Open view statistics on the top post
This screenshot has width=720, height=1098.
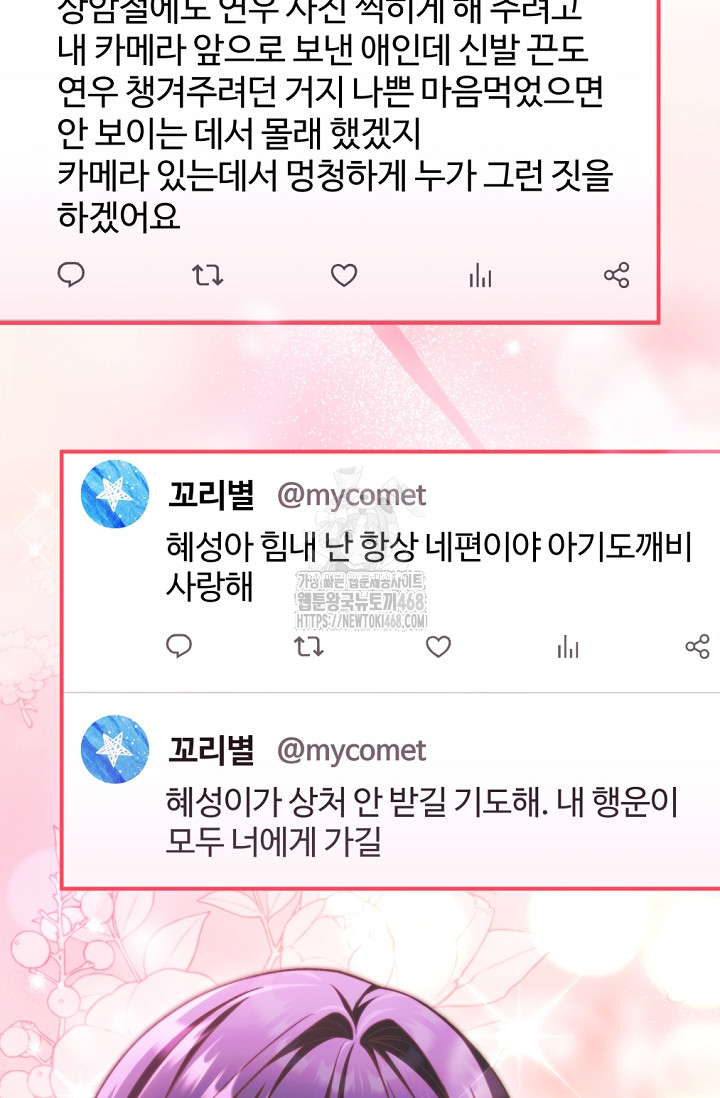[x=480, y=275]
